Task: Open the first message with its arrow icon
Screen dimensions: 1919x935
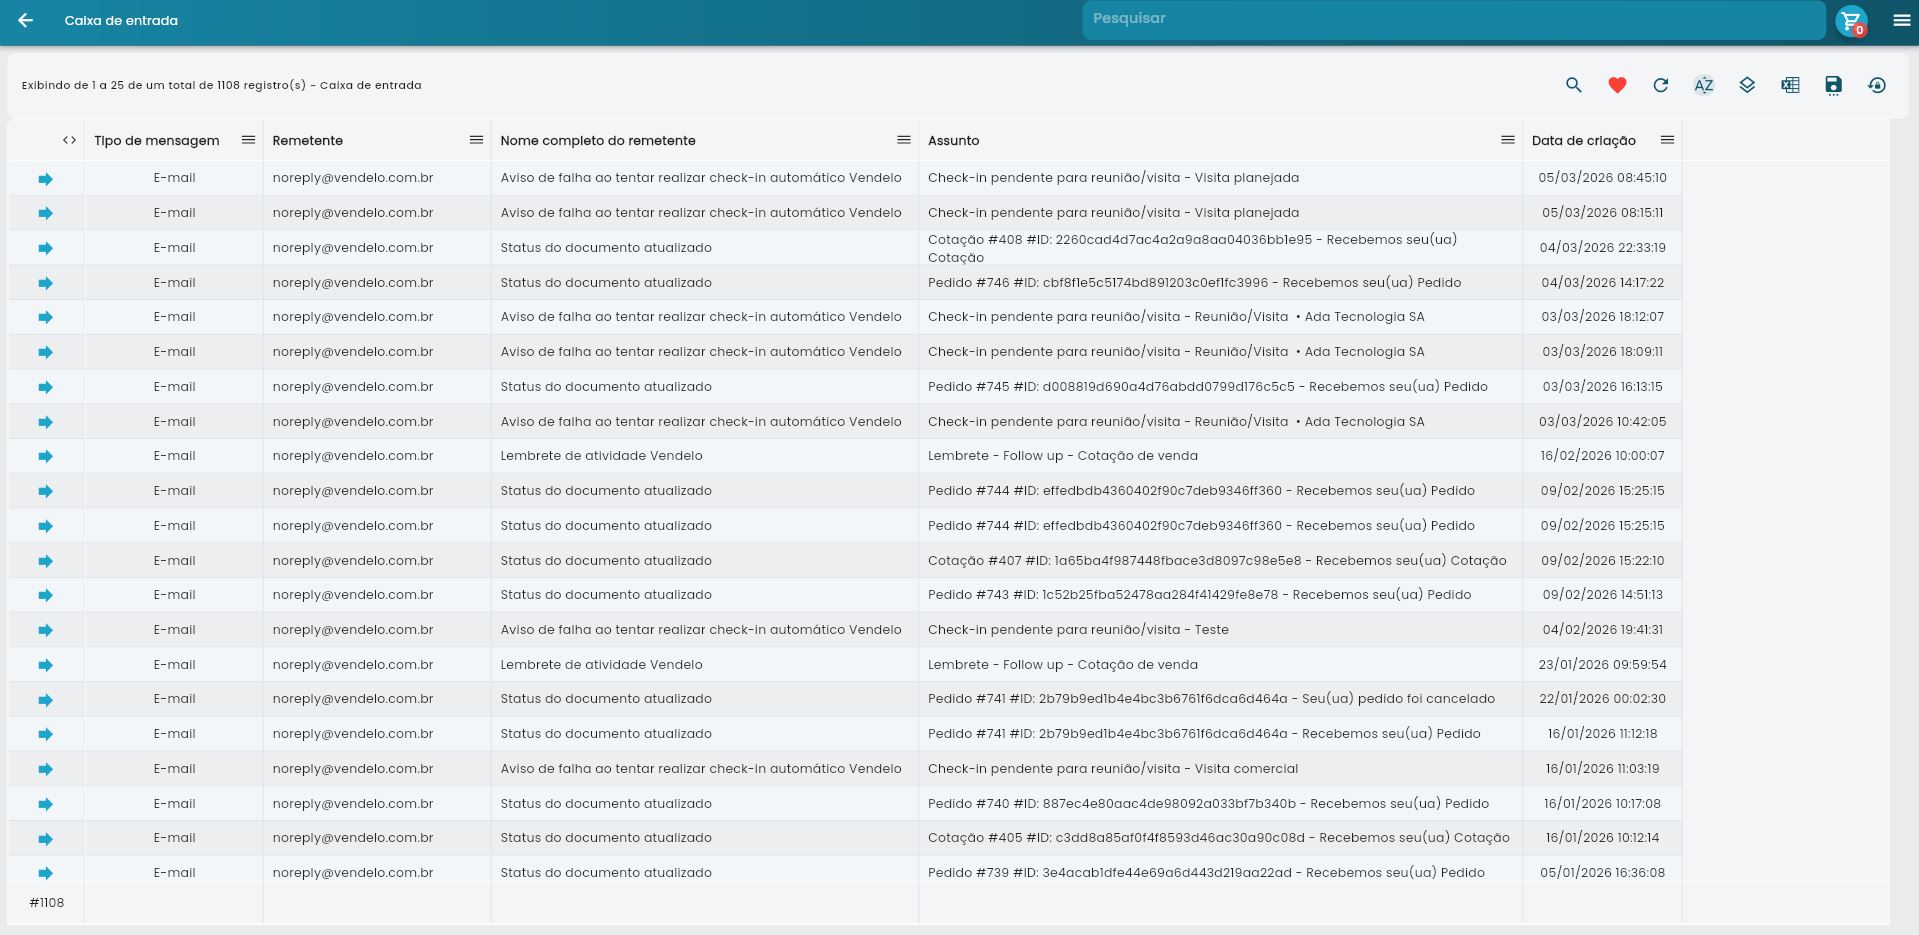Action: (x=45, y=177)
